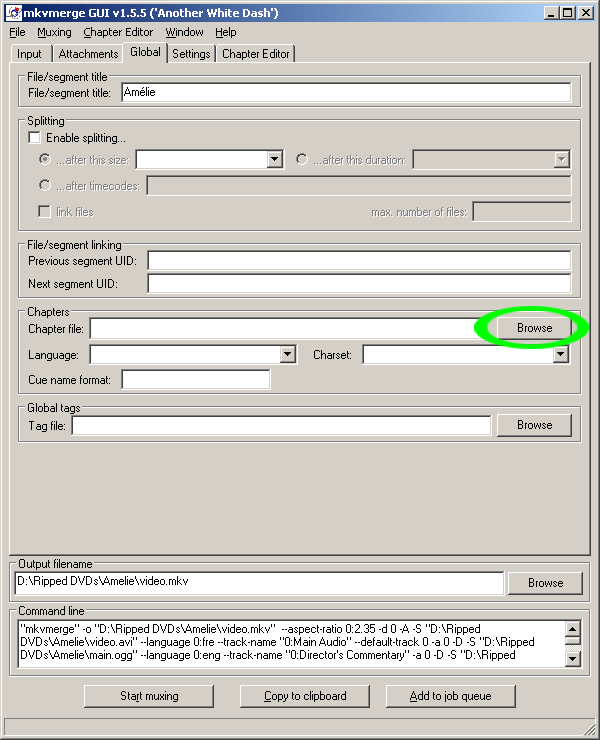Click inside the Command line text box
This screenshot has height=740, width=600.
[x=291, y=644]
